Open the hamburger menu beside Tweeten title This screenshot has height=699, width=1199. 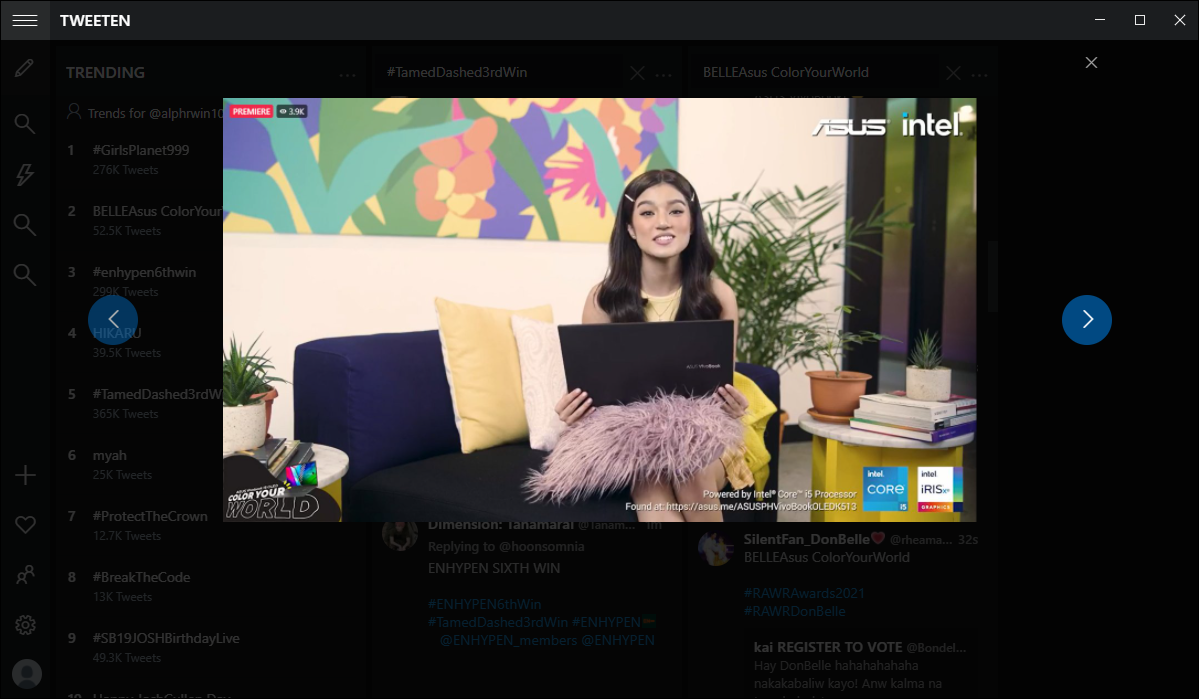tap(25, 20)
